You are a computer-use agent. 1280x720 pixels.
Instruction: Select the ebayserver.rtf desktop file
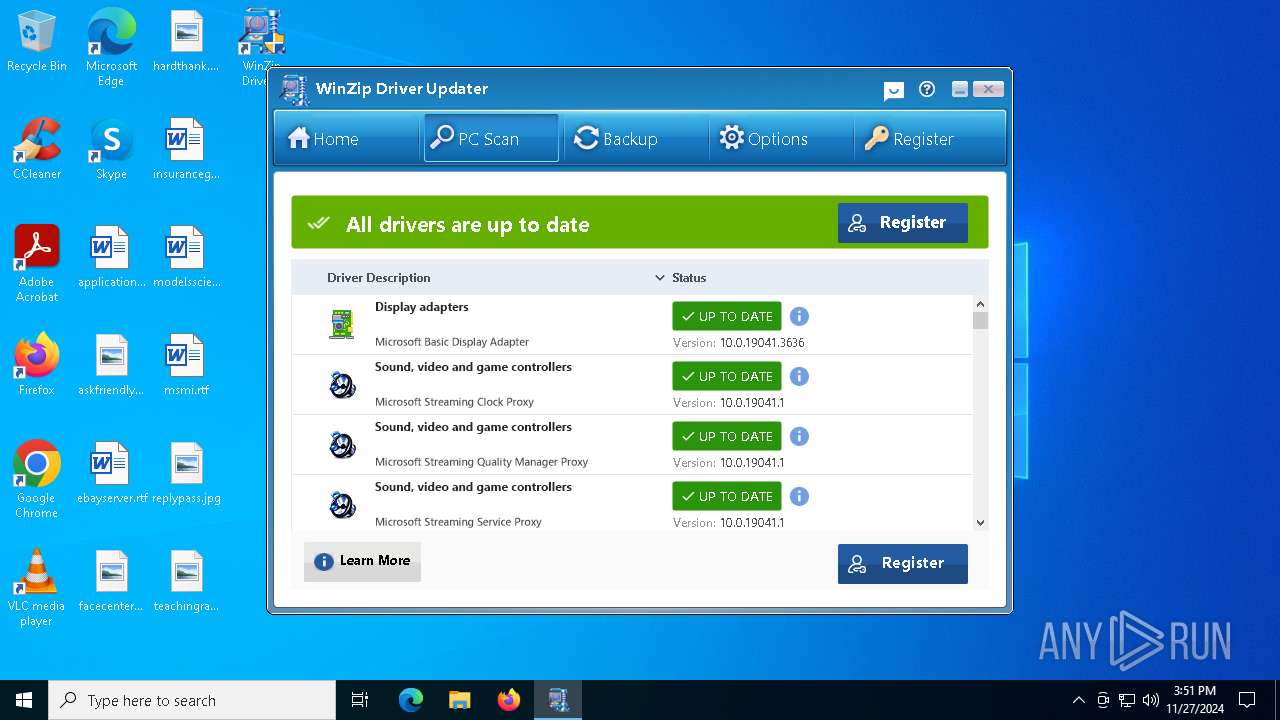[x=111, y=473]
